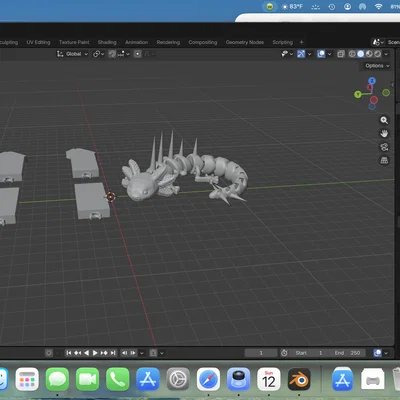
Task: Play the animation forward
Action: click(x=95, y=353)
